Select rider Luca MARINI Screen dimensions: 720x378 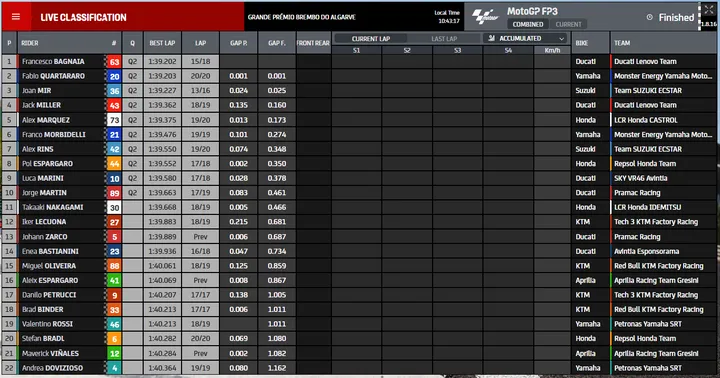click(x=42, y=178)
